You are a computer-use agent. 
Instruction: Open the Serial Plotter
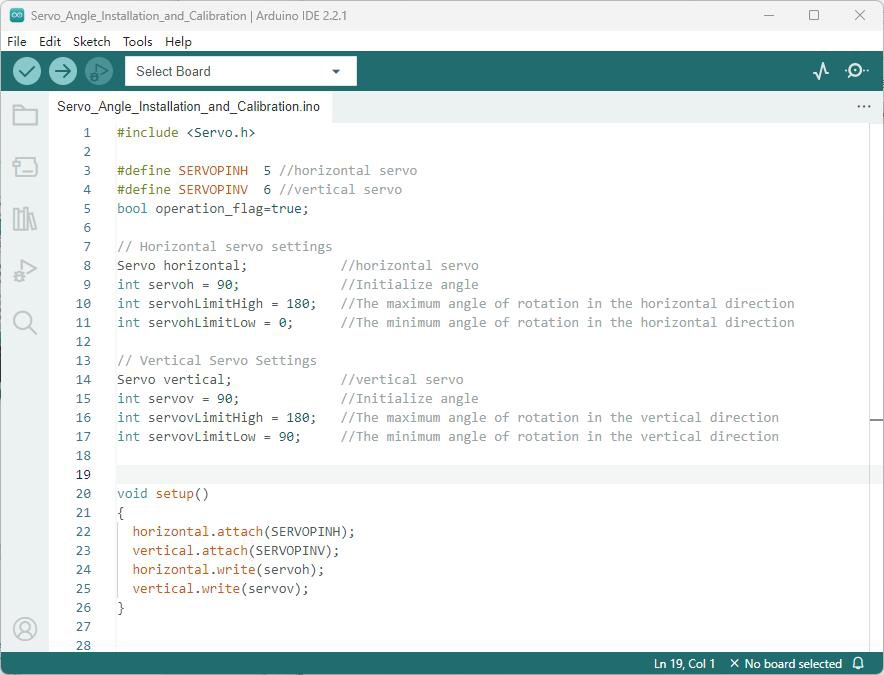pyautogui.click(x=821, y=71)
